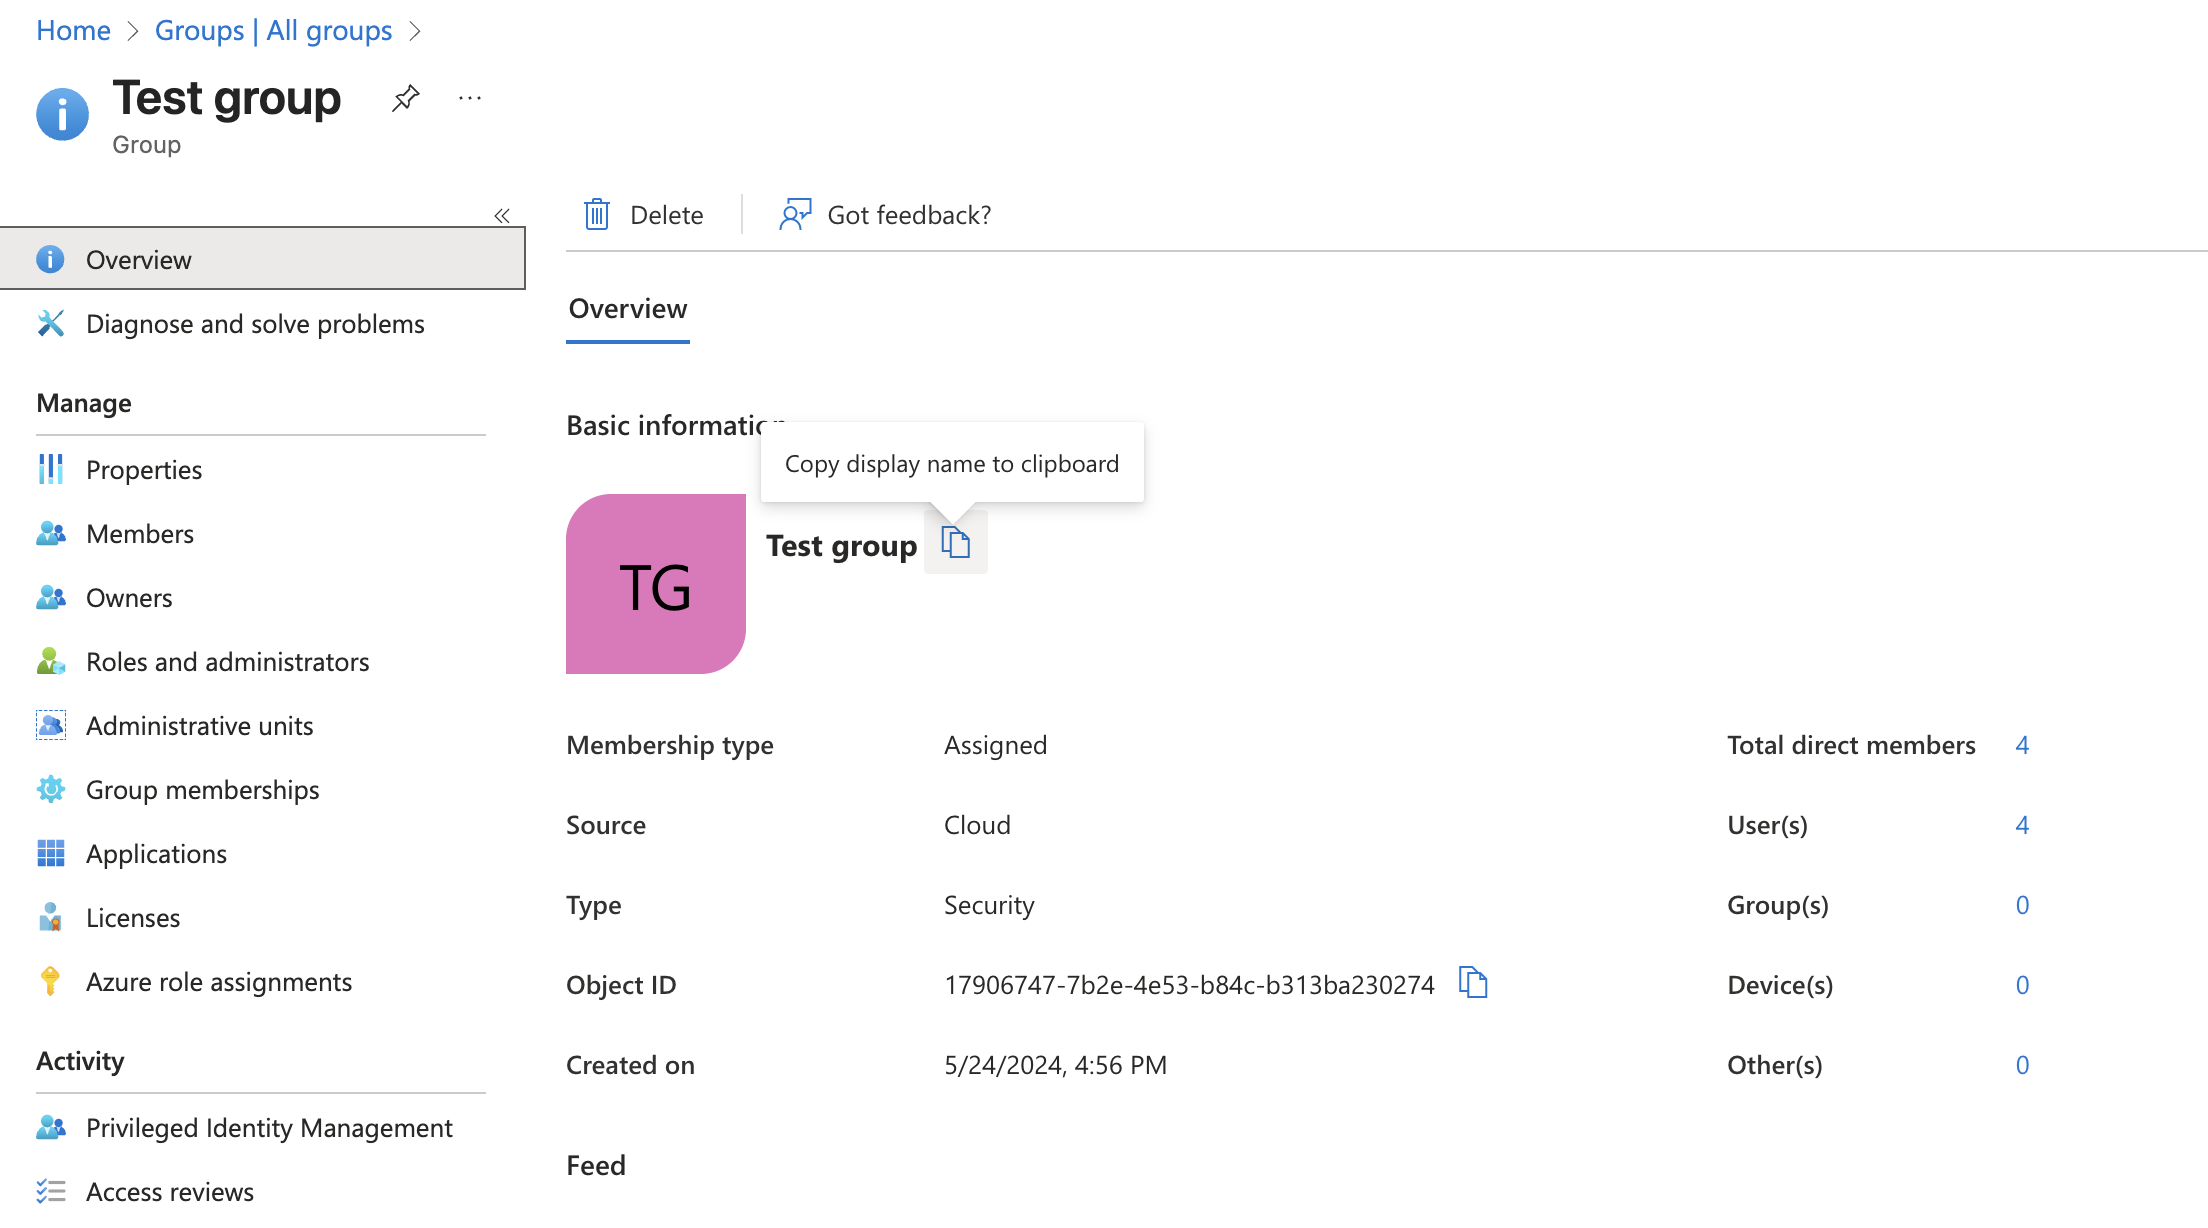Viewport: 2208px width, 1228px height.
Task: Click the Azure role assignments key icon
Action: pyautogui.click(x=51, y=981)
